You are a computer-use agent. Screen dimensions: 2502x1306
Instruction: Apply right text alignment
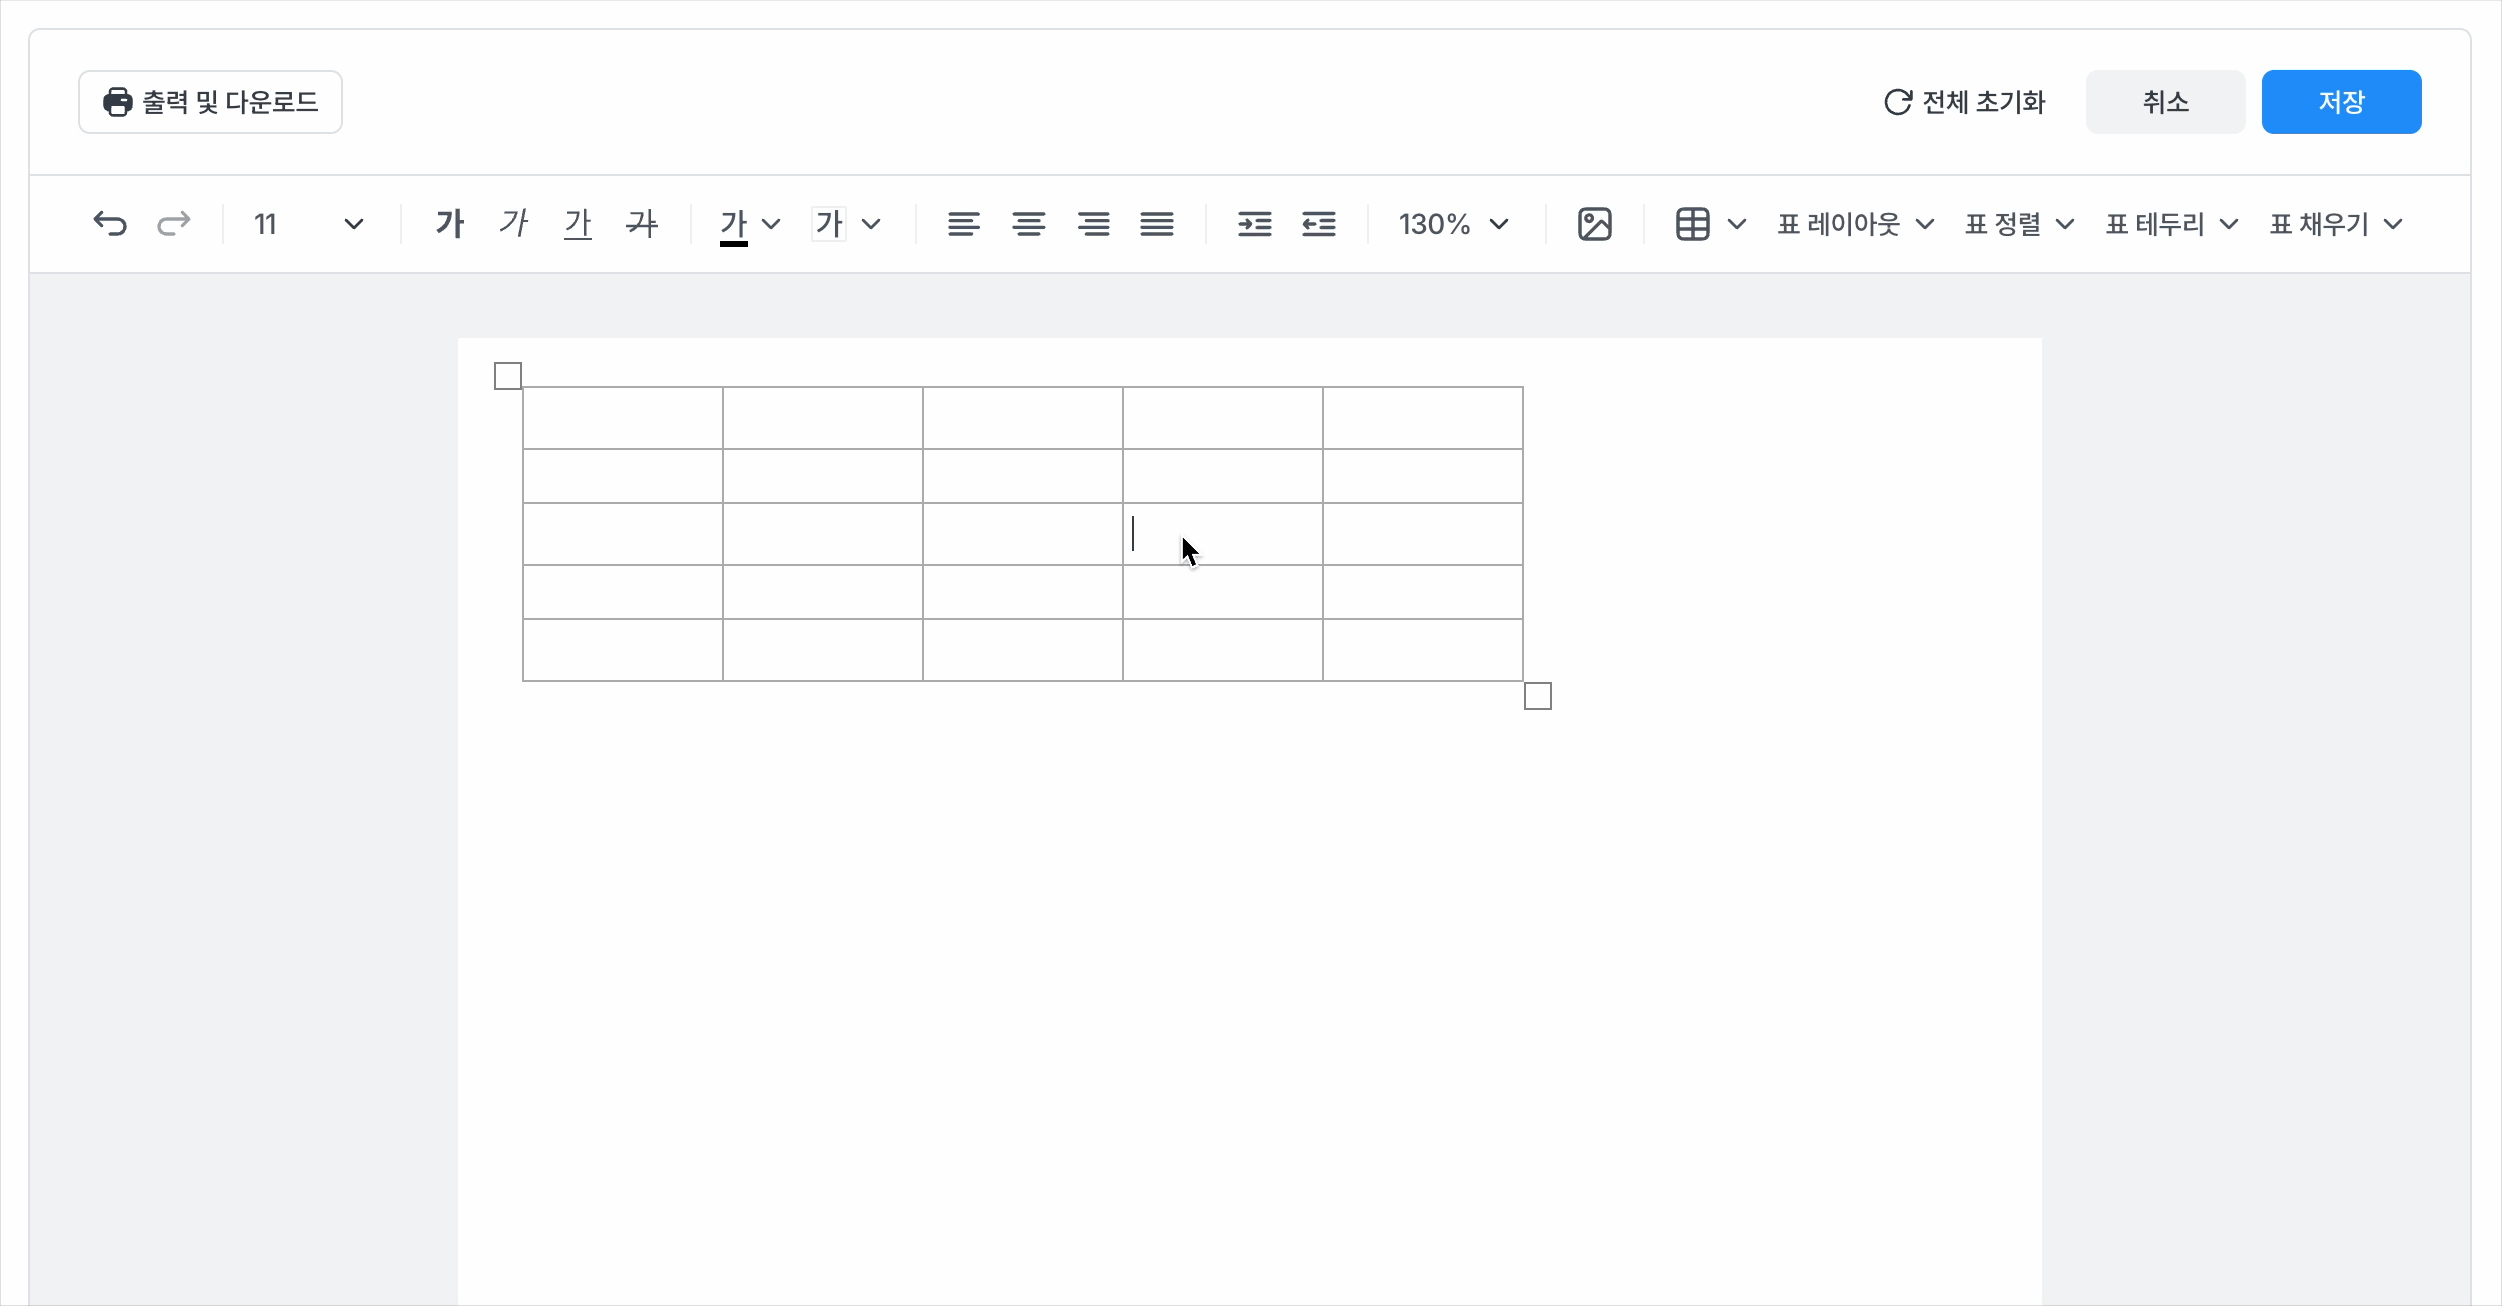tap(1093, 224)
